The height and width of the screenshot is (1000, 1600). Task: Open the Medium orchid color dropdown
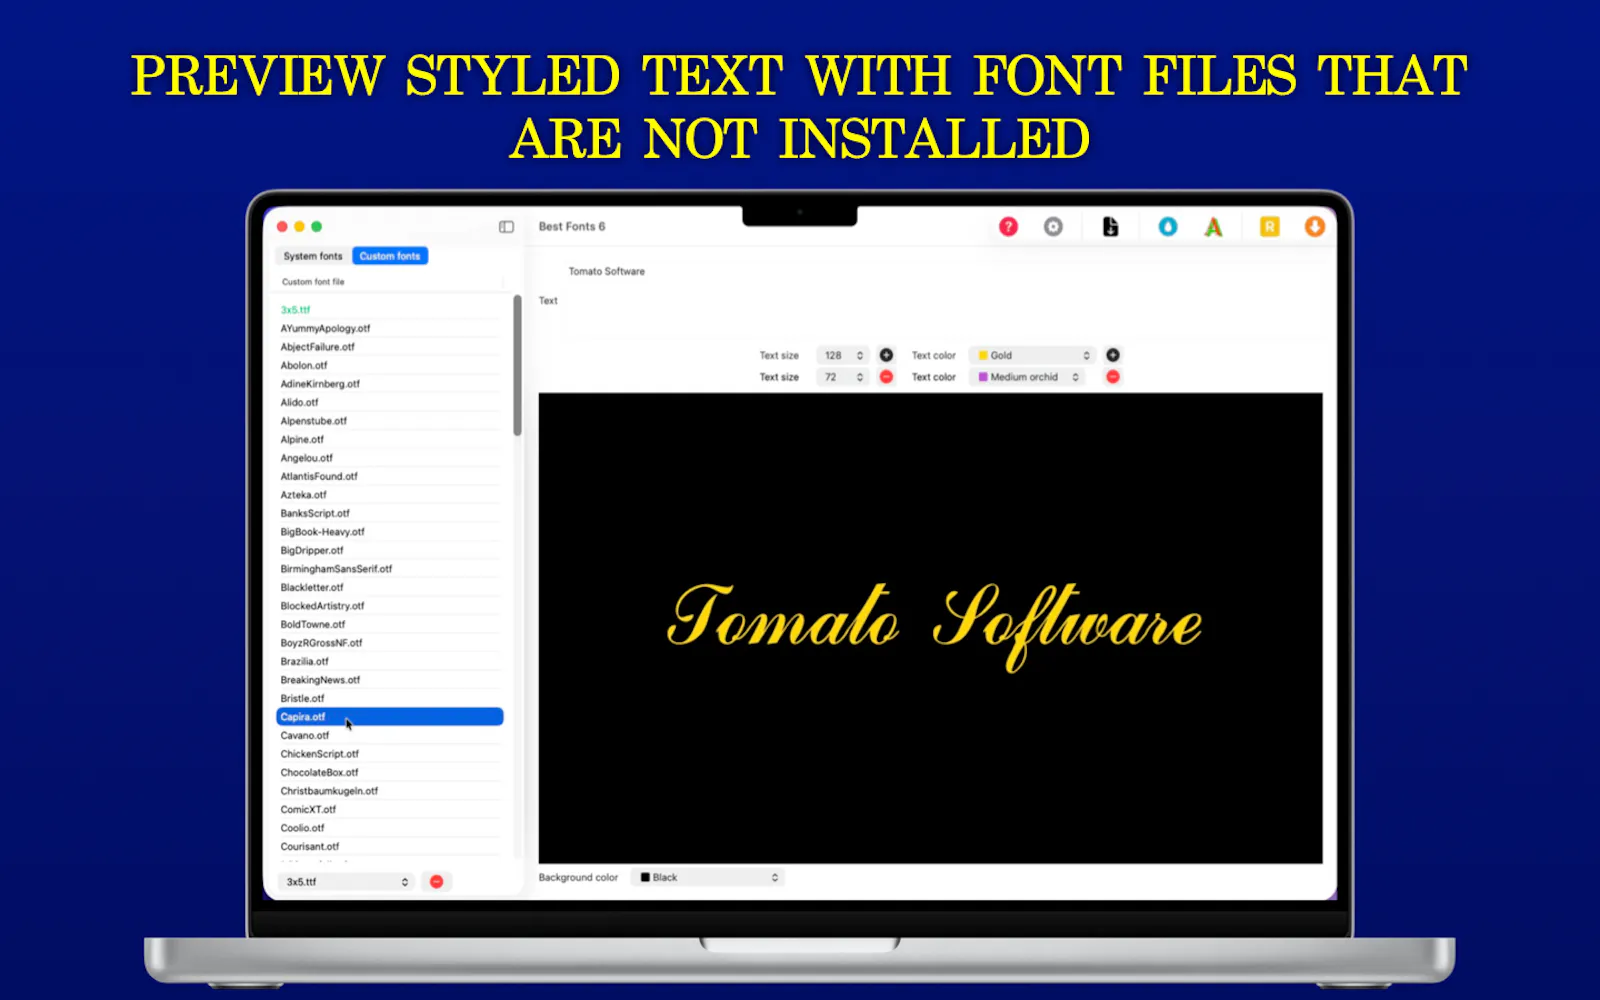tap(1027, 377)
